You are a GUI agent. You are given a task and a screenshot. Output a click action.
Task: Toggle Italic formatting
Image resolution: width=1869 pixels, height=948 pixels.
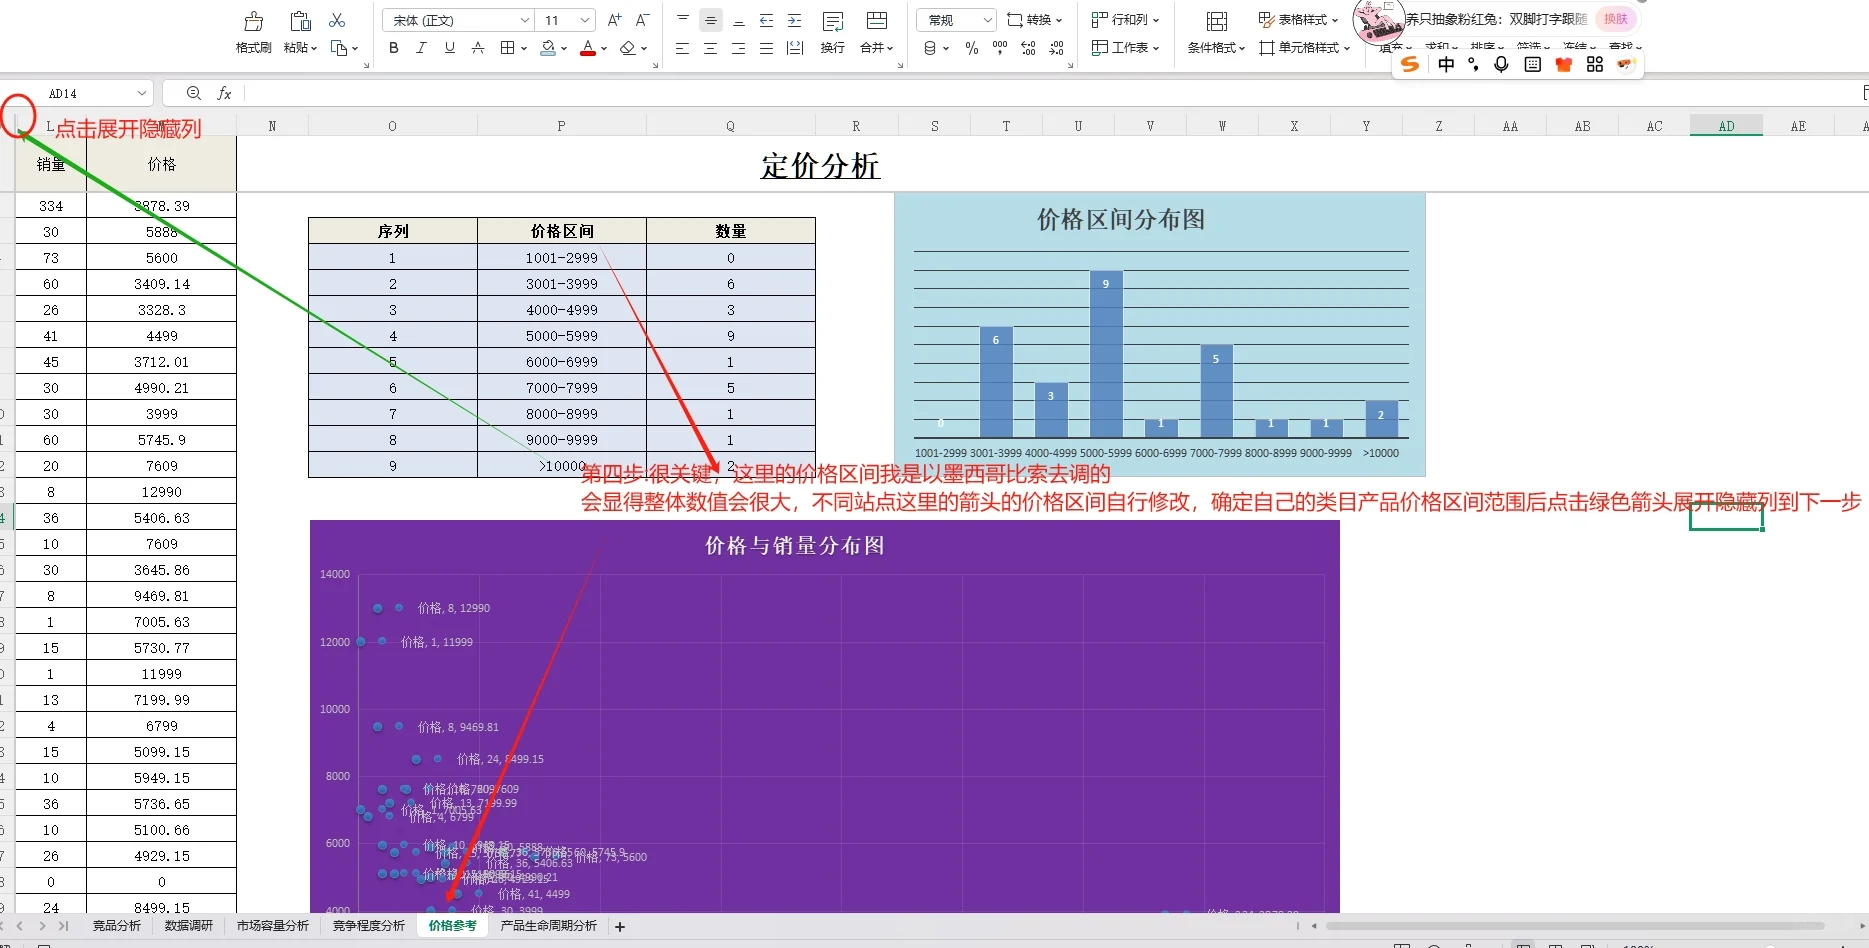[421, 48]
